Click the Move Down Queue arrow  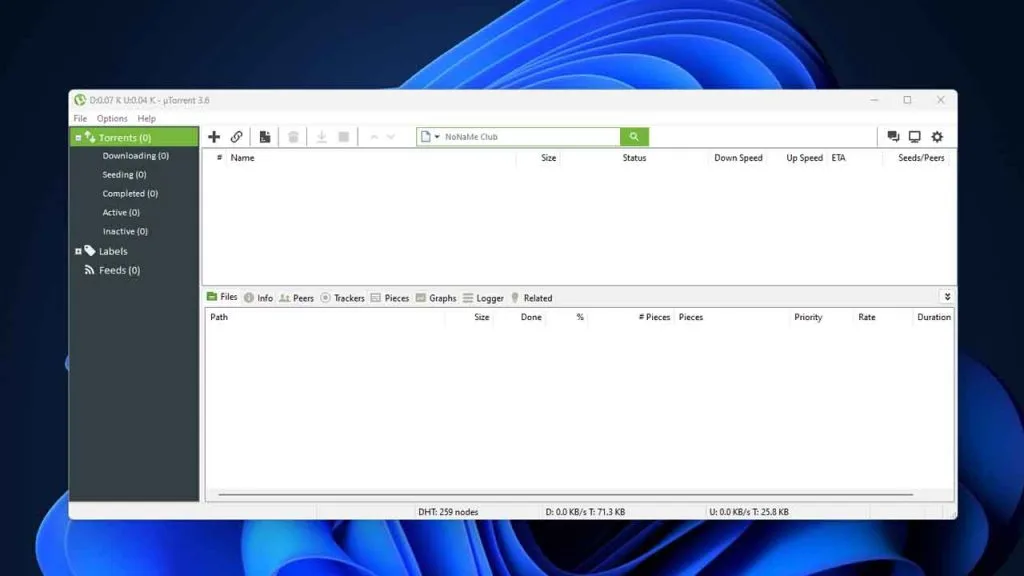pos(391,136)
